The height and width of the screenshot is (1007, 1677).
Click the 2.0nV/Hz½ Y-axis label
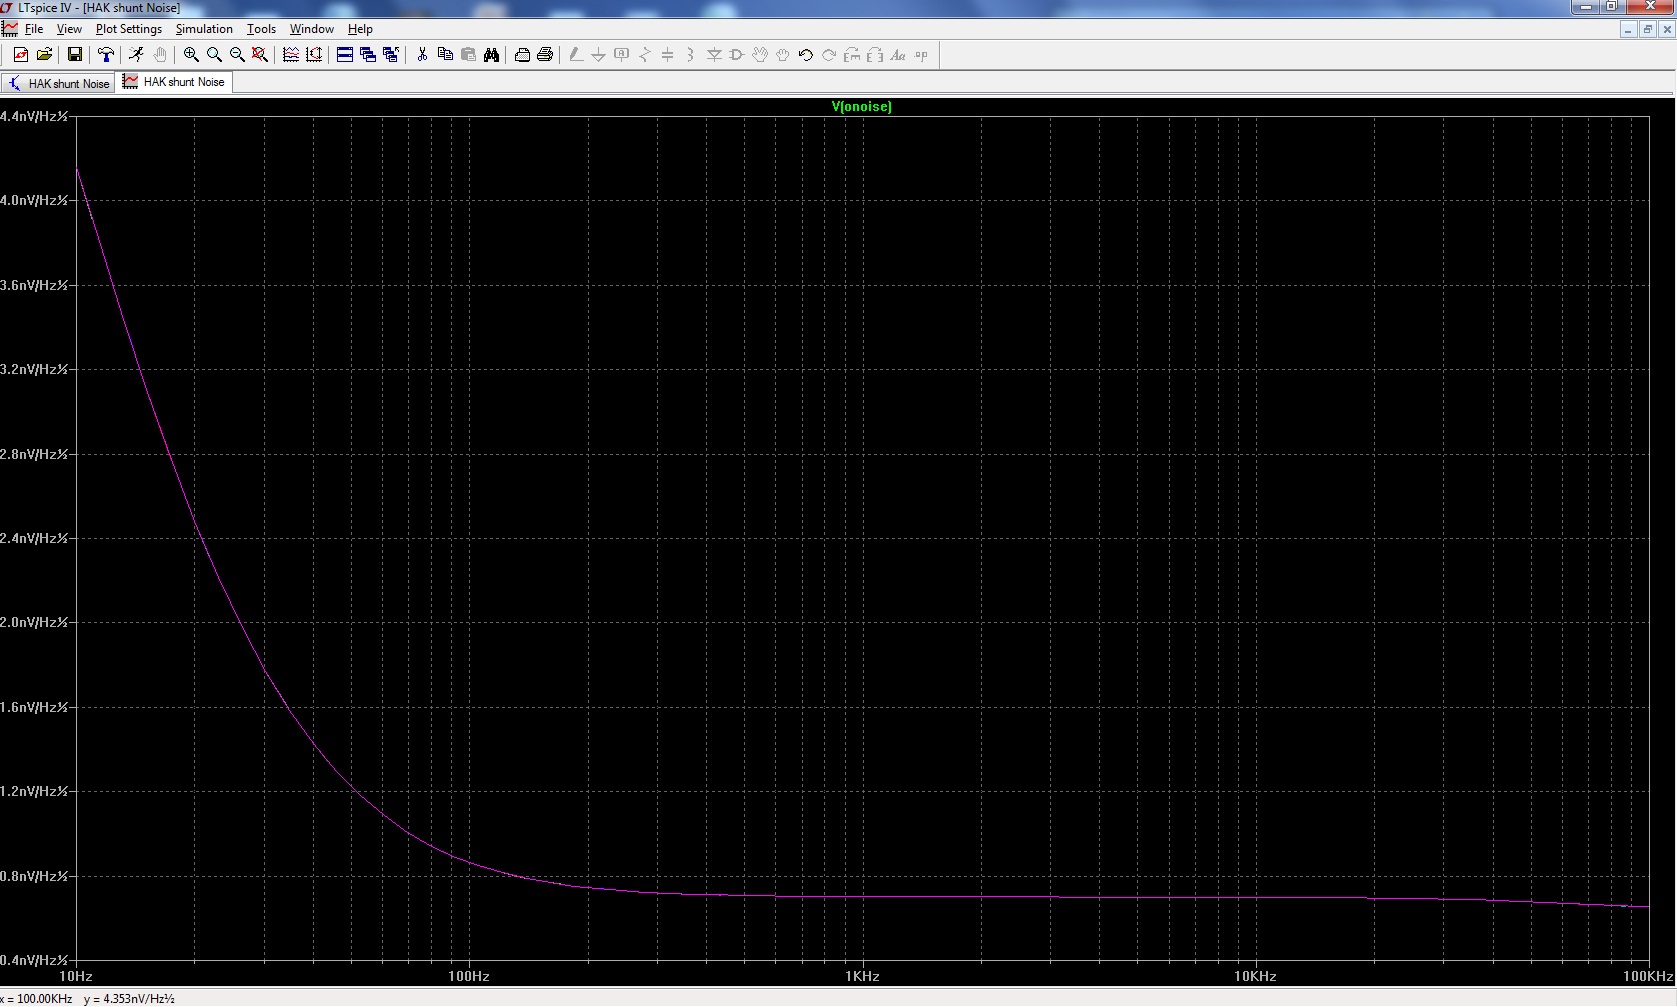pos(34,622)
